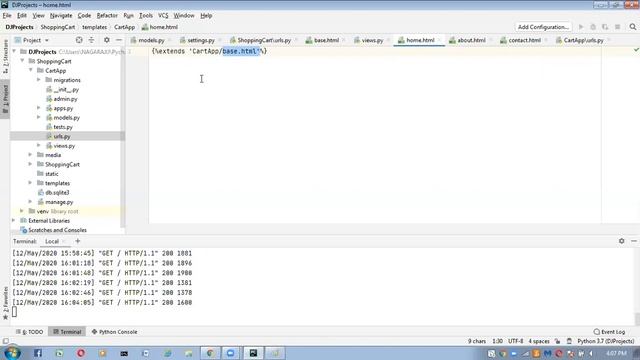This screenshot has width=640, height=360.
Task: Click the 1:30 cursor position status
Action: (x=498, y=341)
